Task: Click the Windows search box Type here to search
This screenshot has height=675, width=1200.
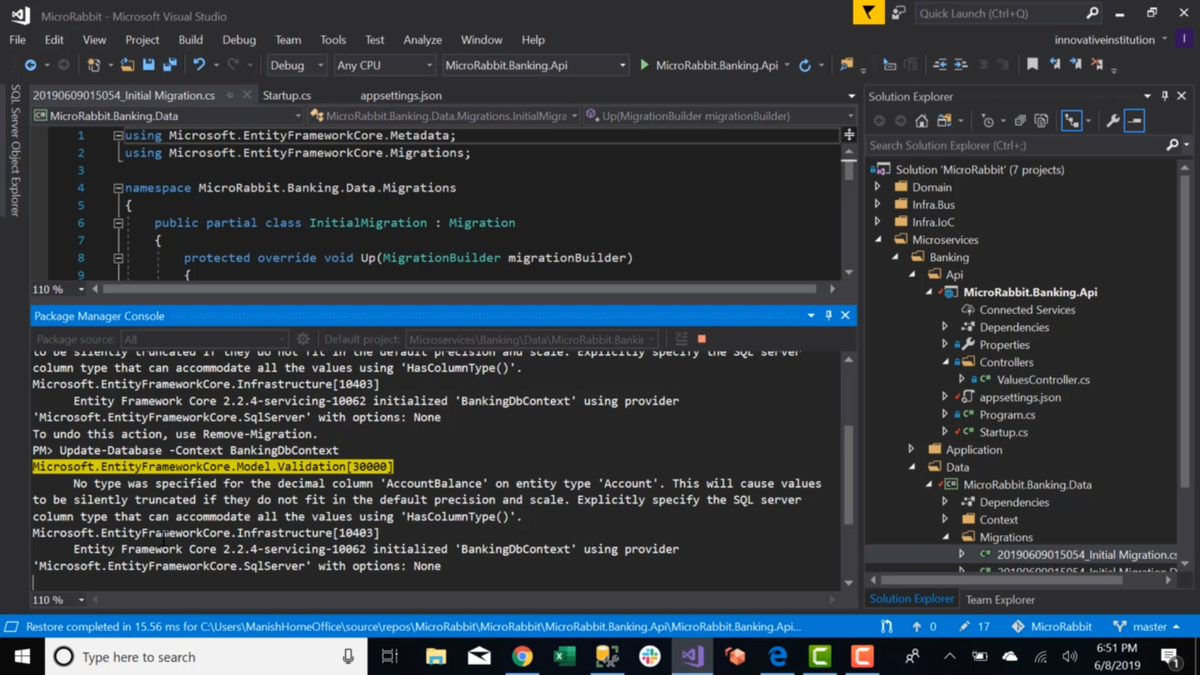Action: click(205, 656)
